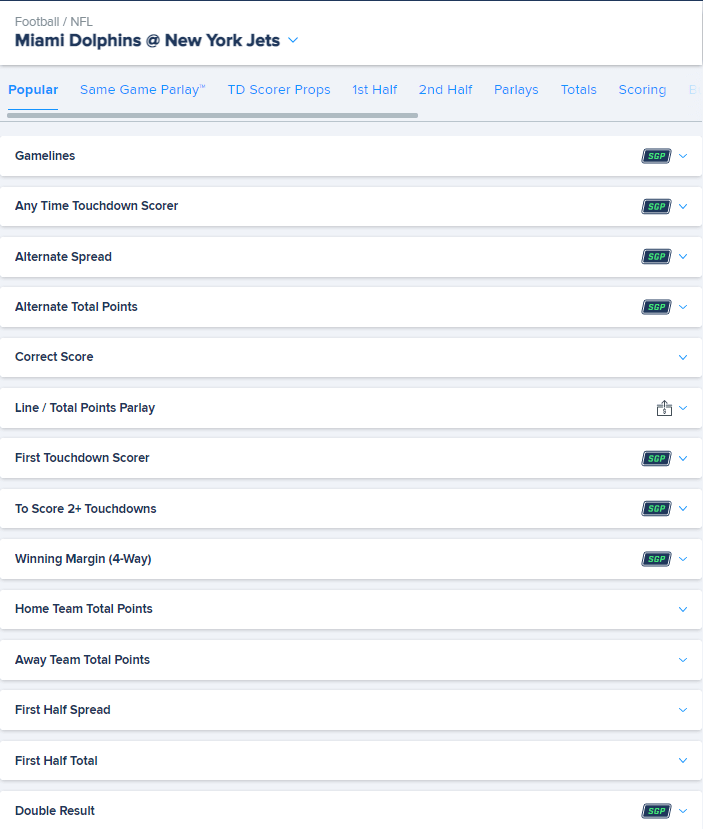703x829 pixels.
Task: Click the Gamelines market title
Action: (x=45, y=156)
